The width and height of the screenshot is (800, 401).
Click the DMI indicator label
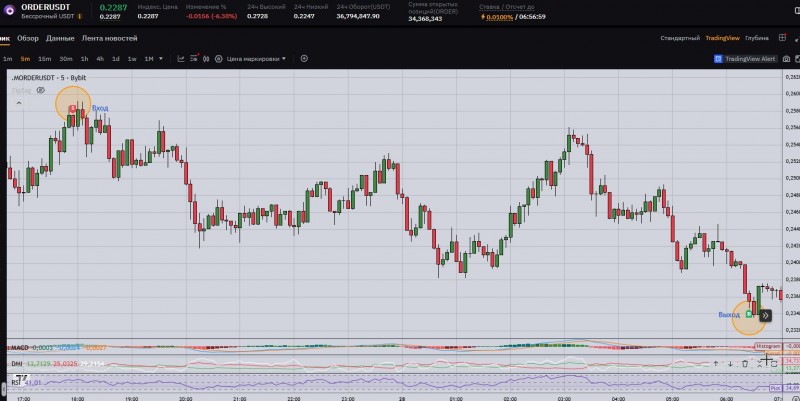coord(17,364)
